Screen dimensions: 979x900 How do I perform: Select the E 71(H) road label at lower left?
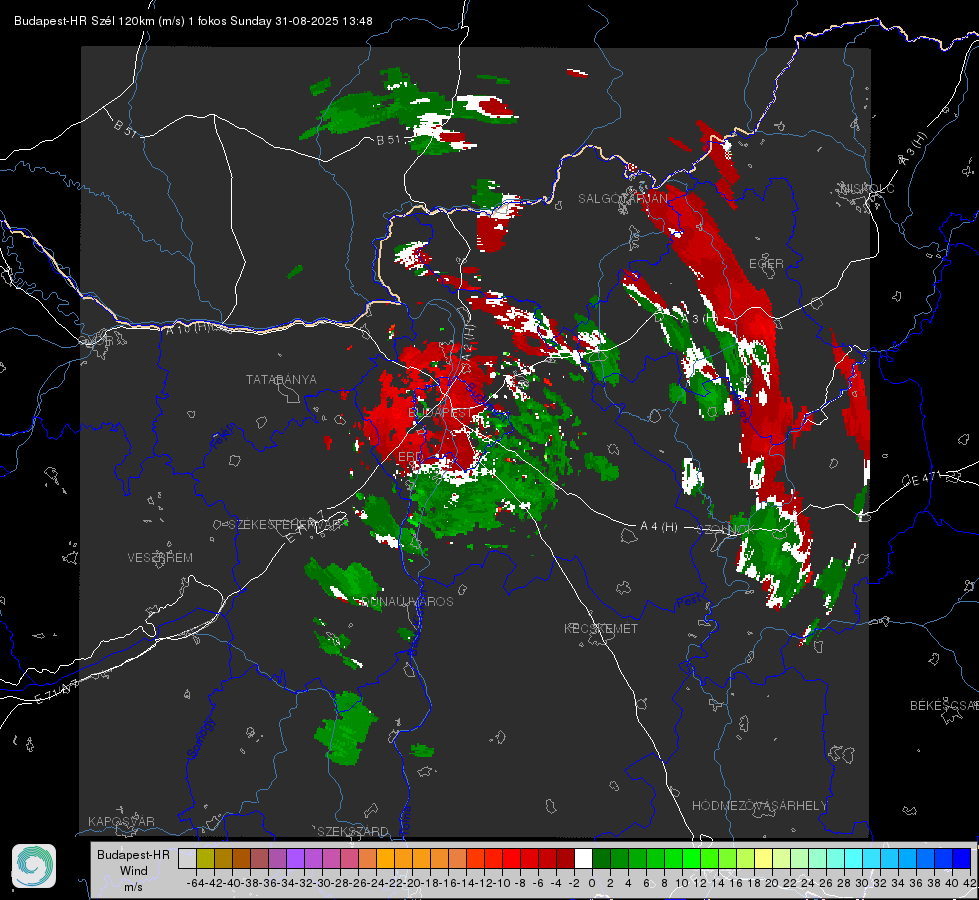[57, 691]
